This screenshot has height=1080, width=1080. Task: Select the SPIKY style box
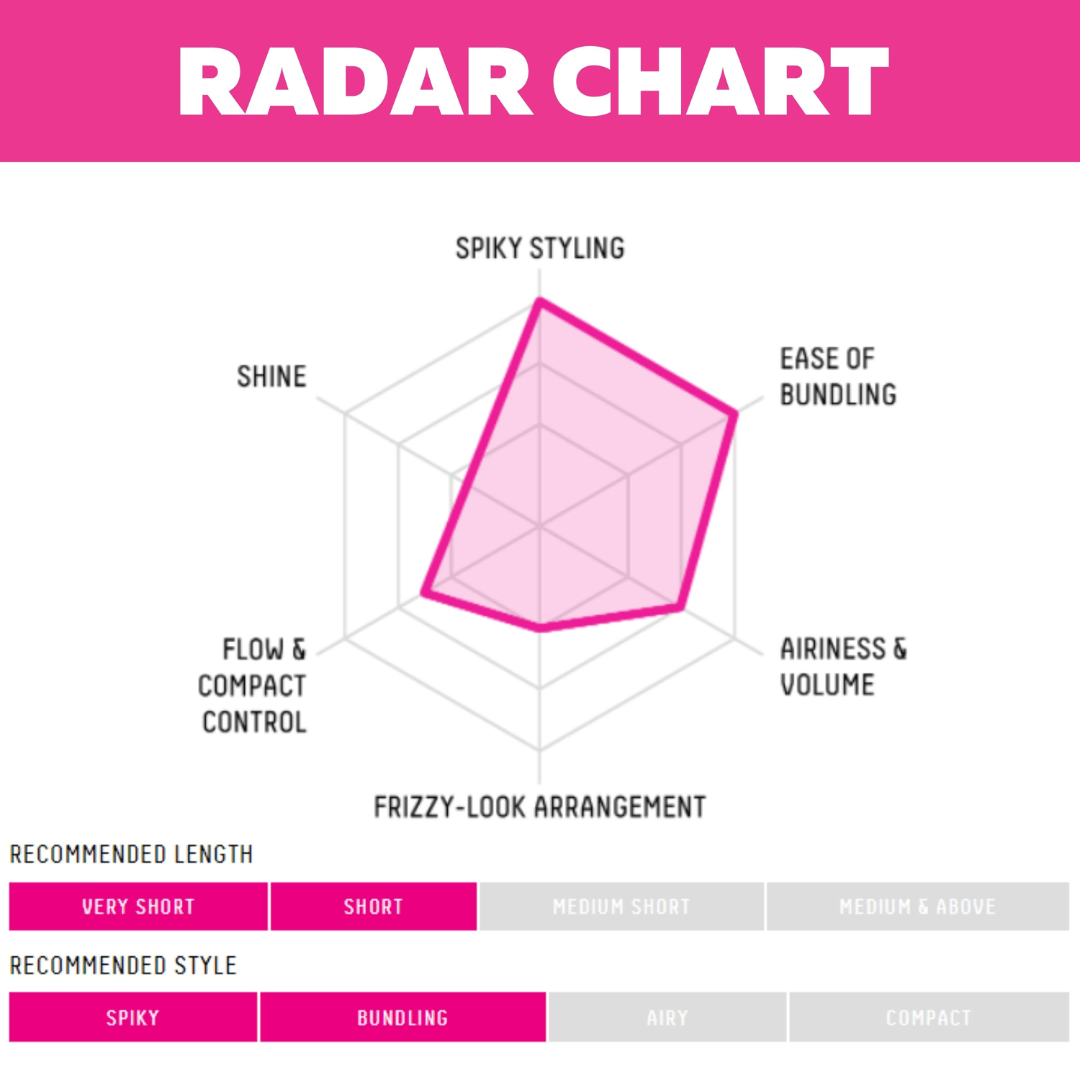[x=133, y=1017]
